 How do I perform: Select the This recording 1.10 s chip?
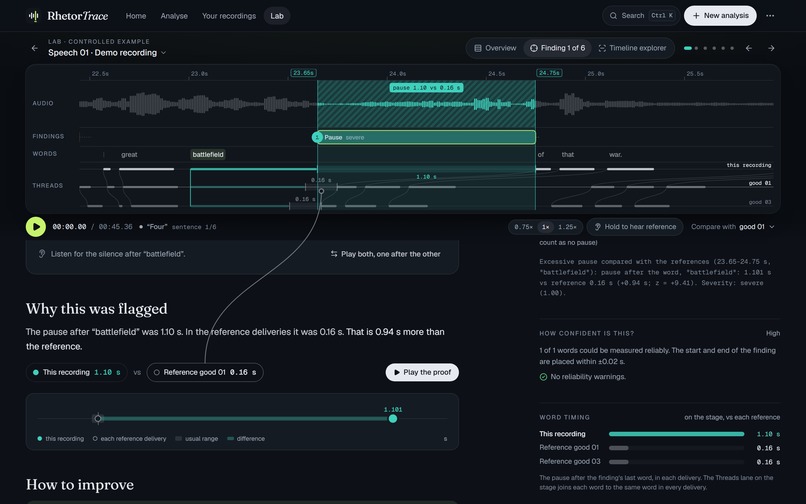click(77, 372)
